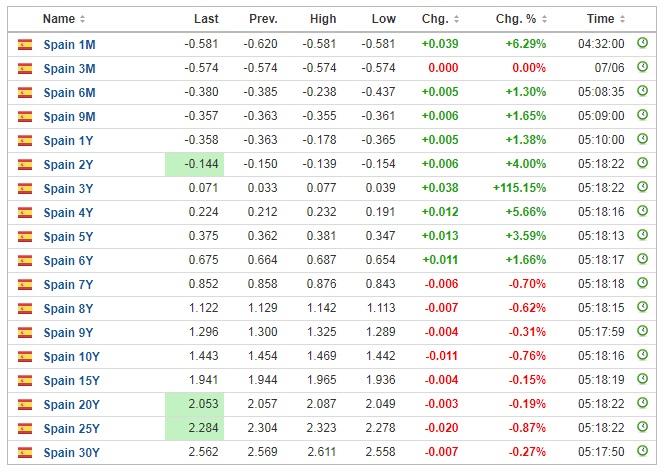Click the clock icon in Spain 2Y row
Viewport: 666px width, 473px height.
click(643, 163)
